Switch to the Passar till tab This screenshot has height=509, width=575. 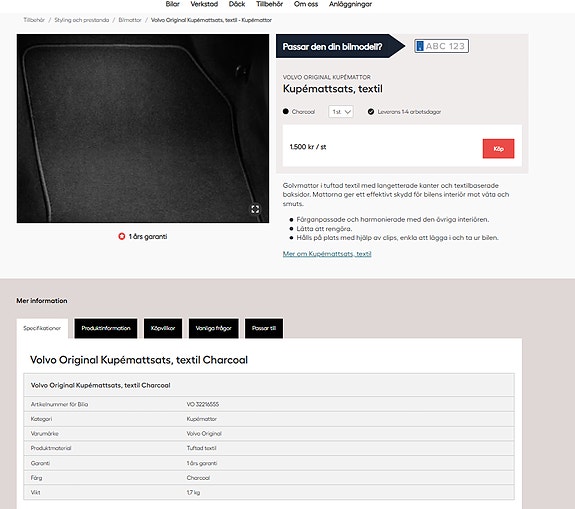click(x=264, y=328)
